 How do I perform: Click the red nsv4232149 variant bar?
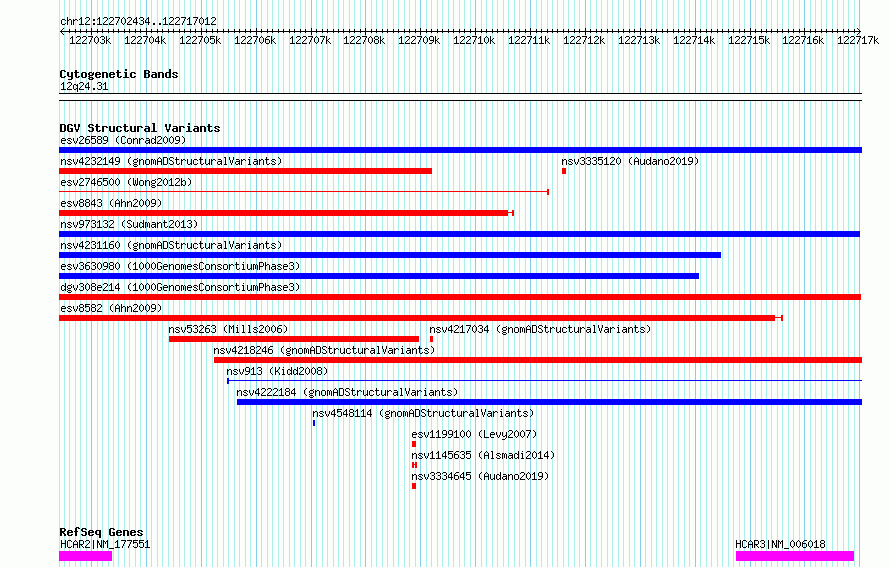click(x=245, y=171)
